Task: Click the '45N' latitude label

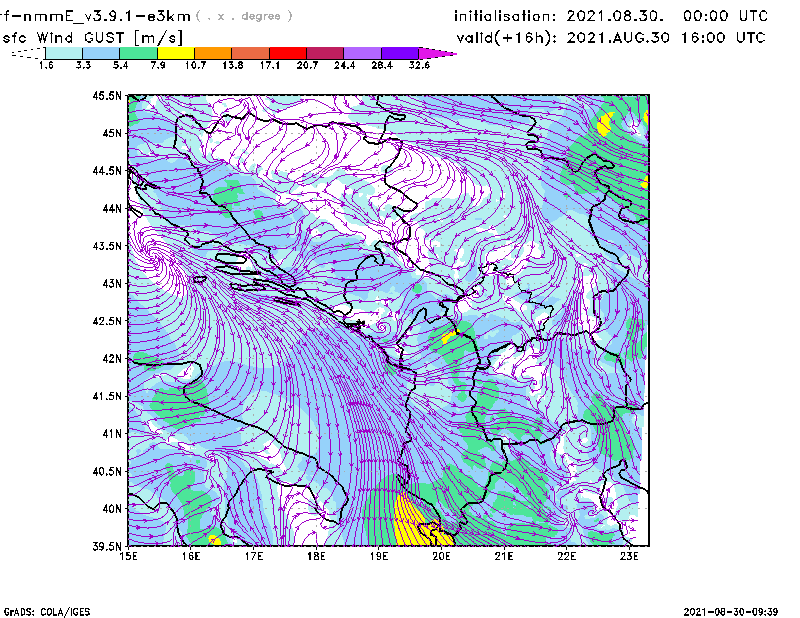Action: 112,133
